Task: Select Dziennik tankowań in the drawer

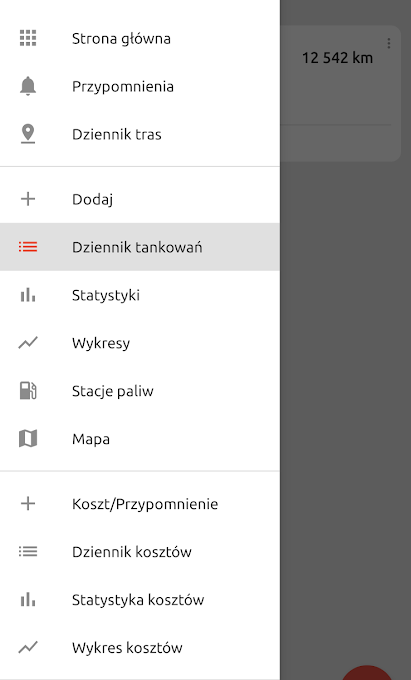Action: 140,247
